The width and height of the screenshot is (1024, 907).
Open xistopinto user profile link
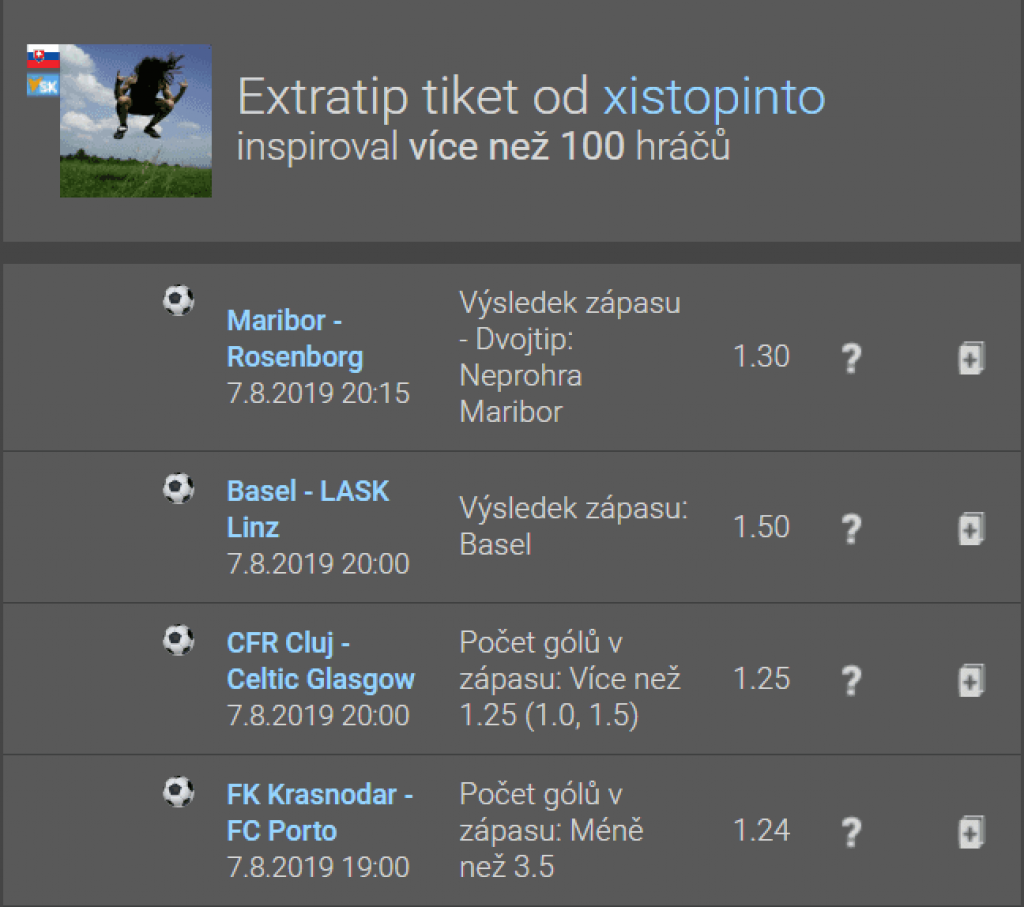[x=714, y=97]
